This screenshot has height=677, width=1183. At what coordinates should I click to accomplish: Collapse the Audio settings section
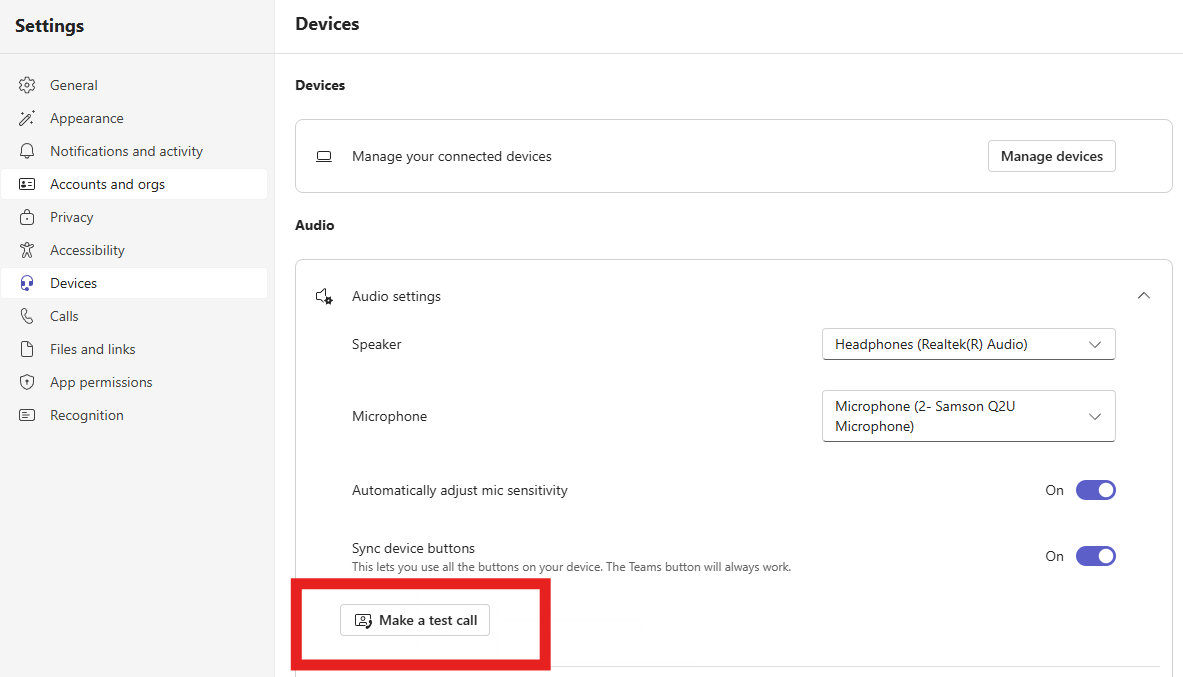(x=1144, y=296)
